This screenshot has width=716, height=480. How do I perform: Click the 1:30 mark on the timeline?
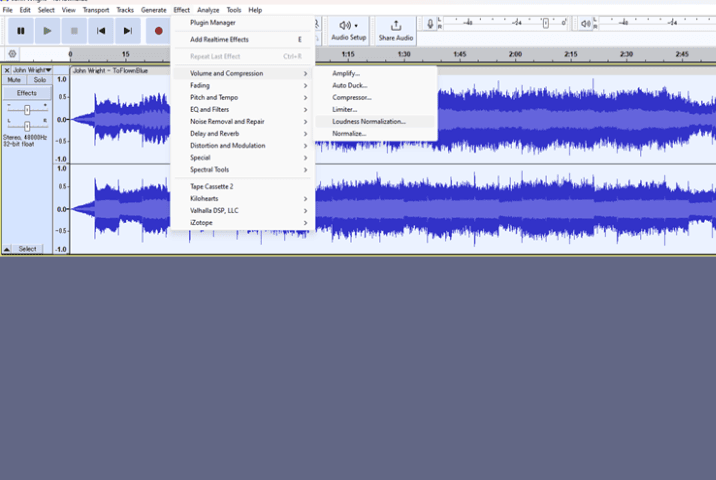tap(404, 54)
